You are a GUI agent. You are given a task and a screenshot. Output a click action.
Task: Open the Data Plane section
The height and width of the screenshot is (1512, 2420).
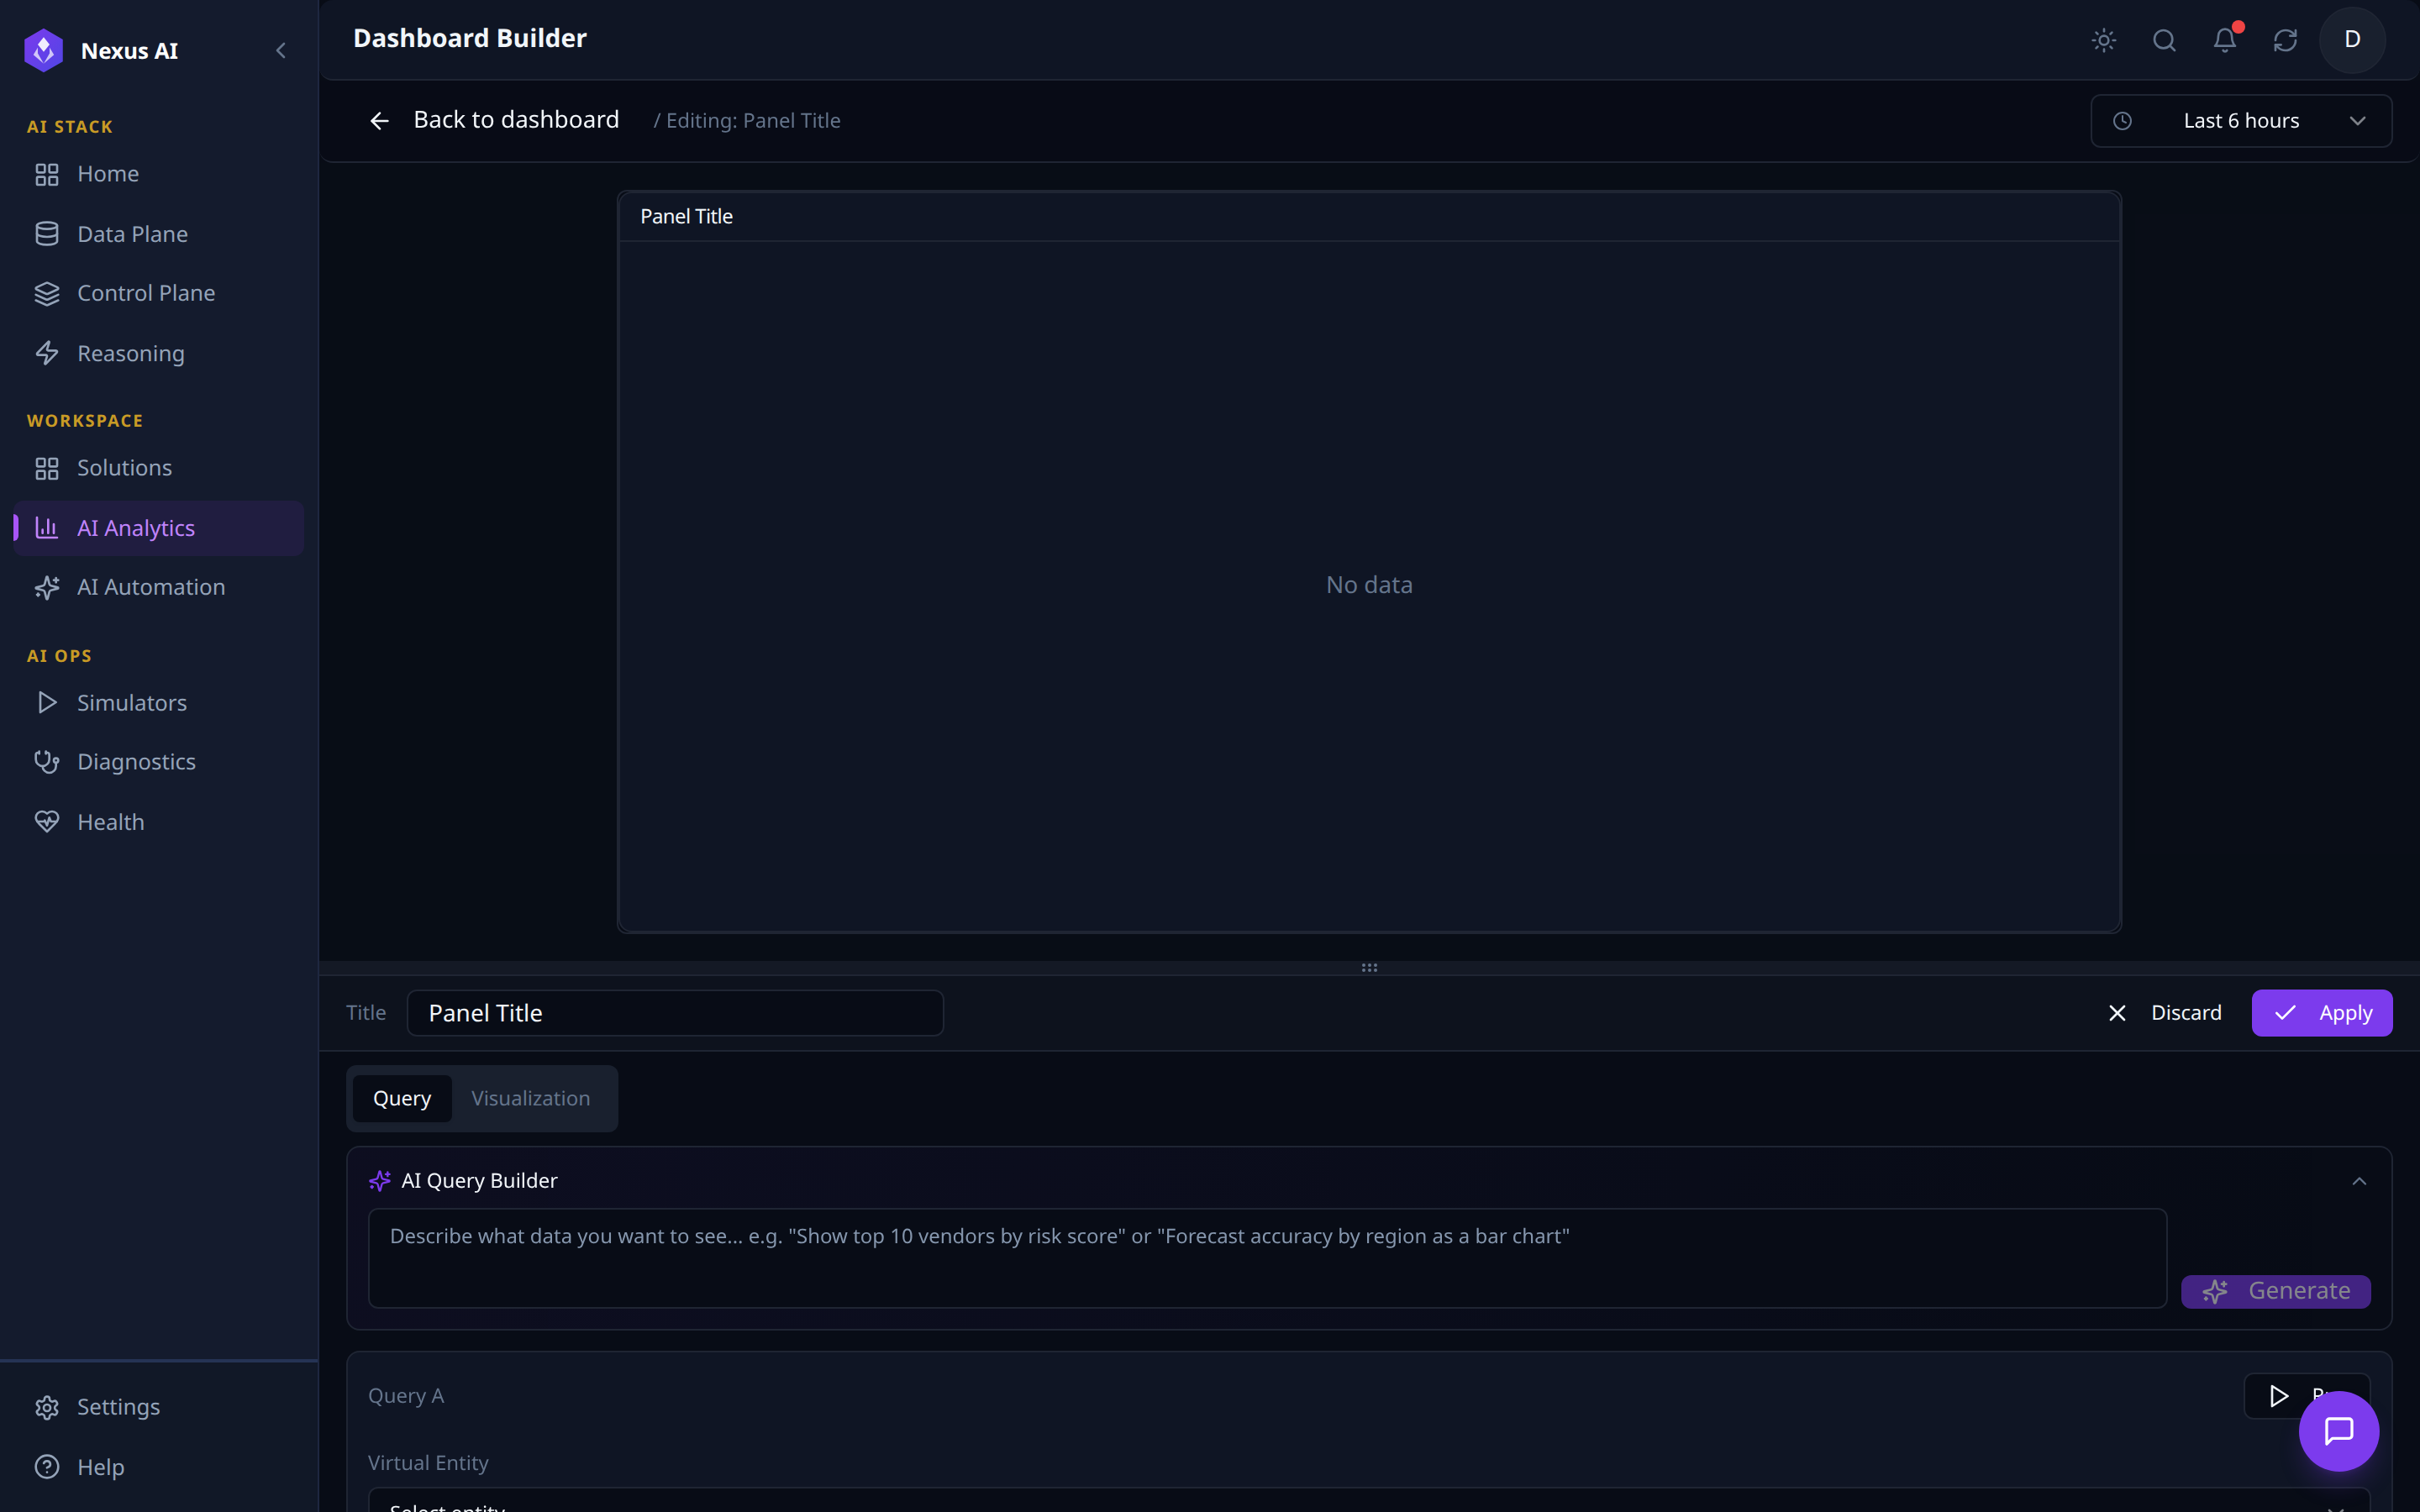158,234
